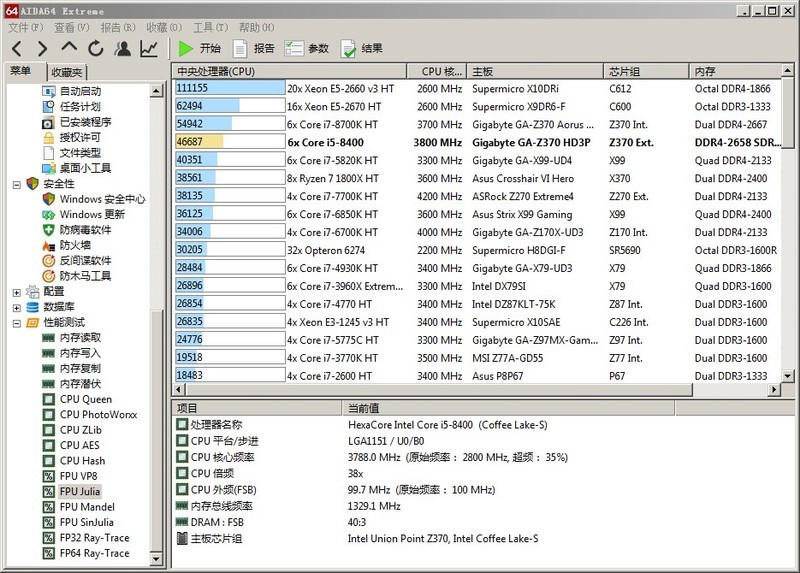
Task: Select FP64 Ray-Trace benchmark
Action: tap(94, 553)
